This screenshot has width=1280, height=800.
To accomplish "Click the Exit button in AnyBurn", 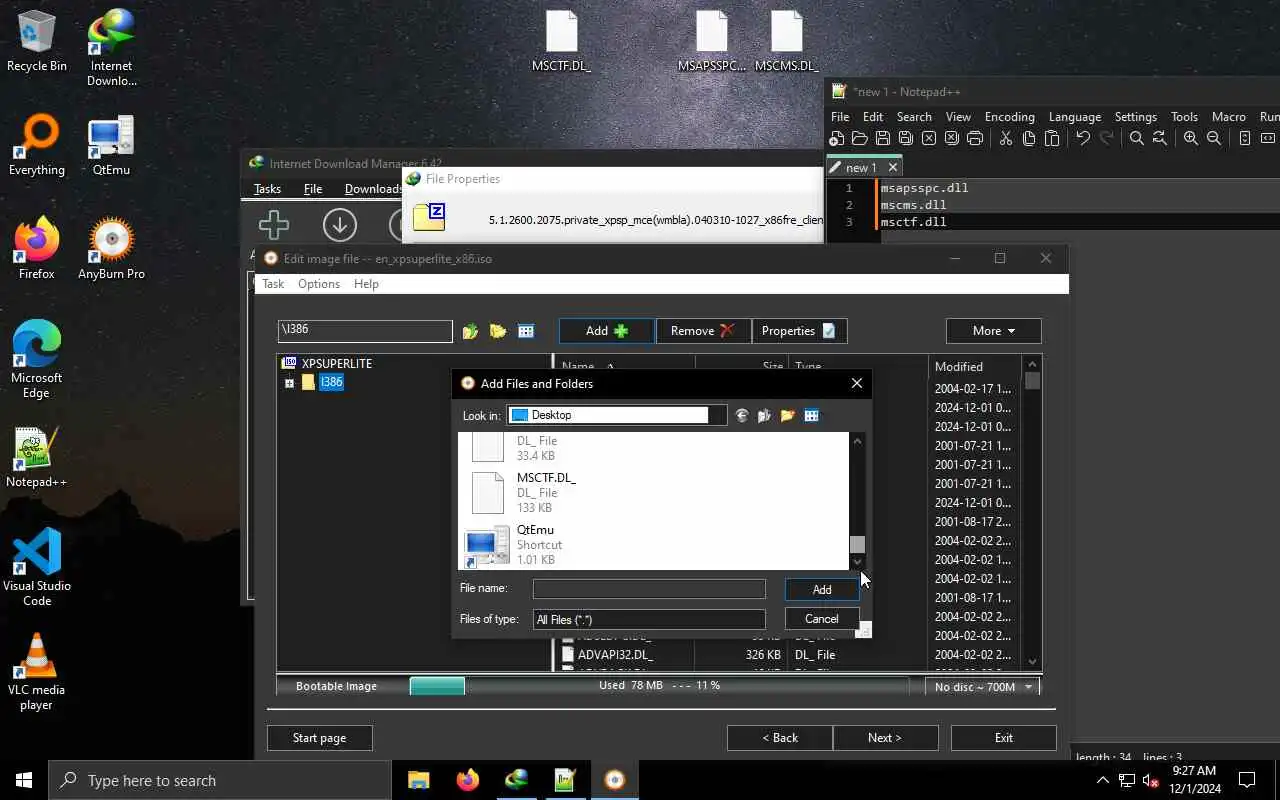I will point(1004,738).
